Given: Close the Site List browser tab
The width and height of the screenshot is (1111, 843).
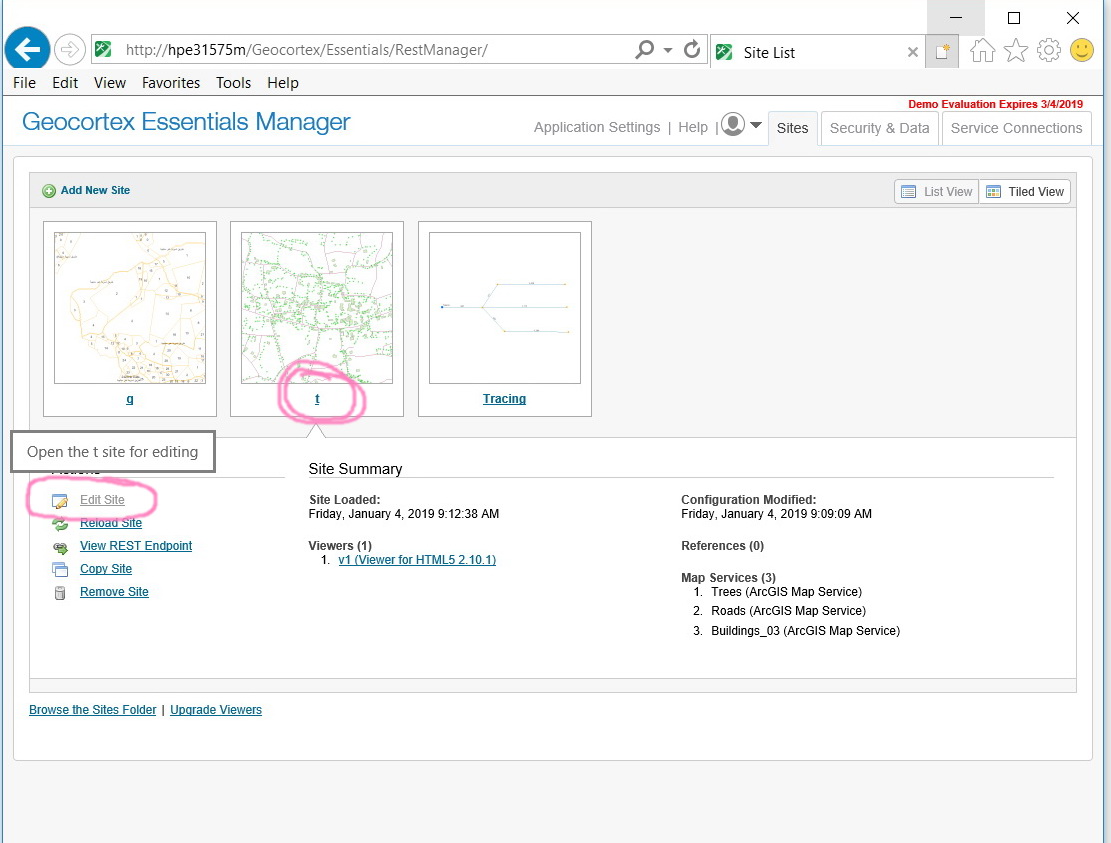Looking at the screenshot, I should click(x=913, y=52).
